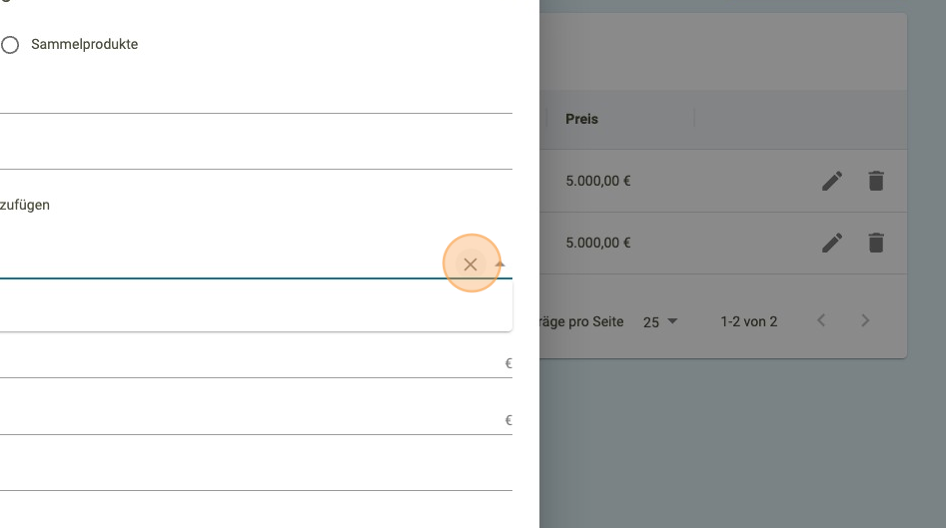Screen dimensions: 946x528
Task: Sort by the Preis column header
Action: coord(582,119)
